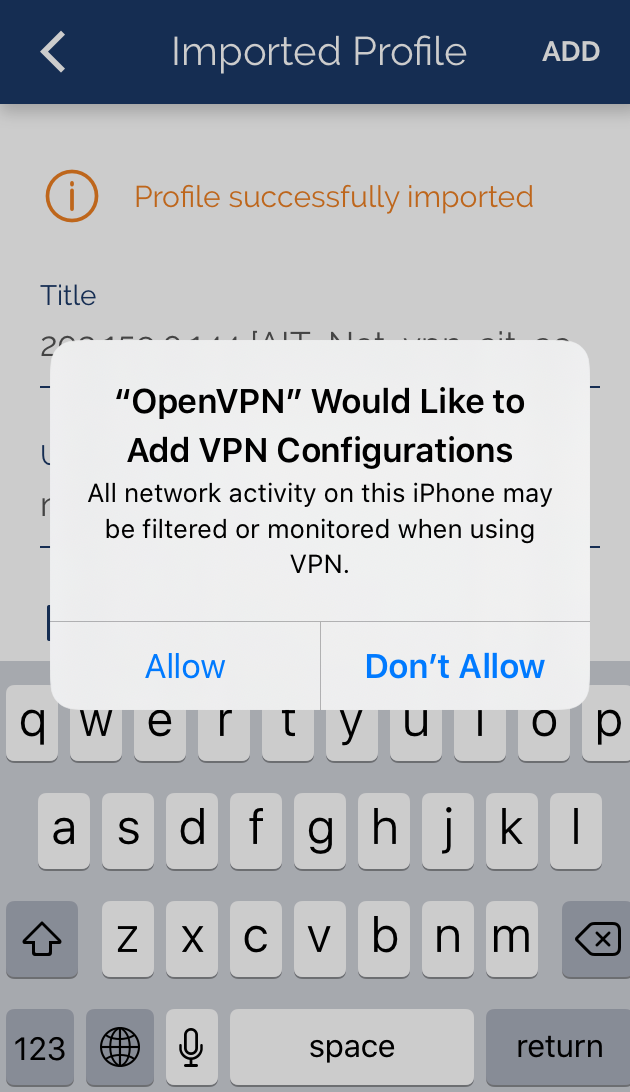Tap the orange info circle icon
The height and width of the screenshot is (1092, 630).
click(72, 196)
